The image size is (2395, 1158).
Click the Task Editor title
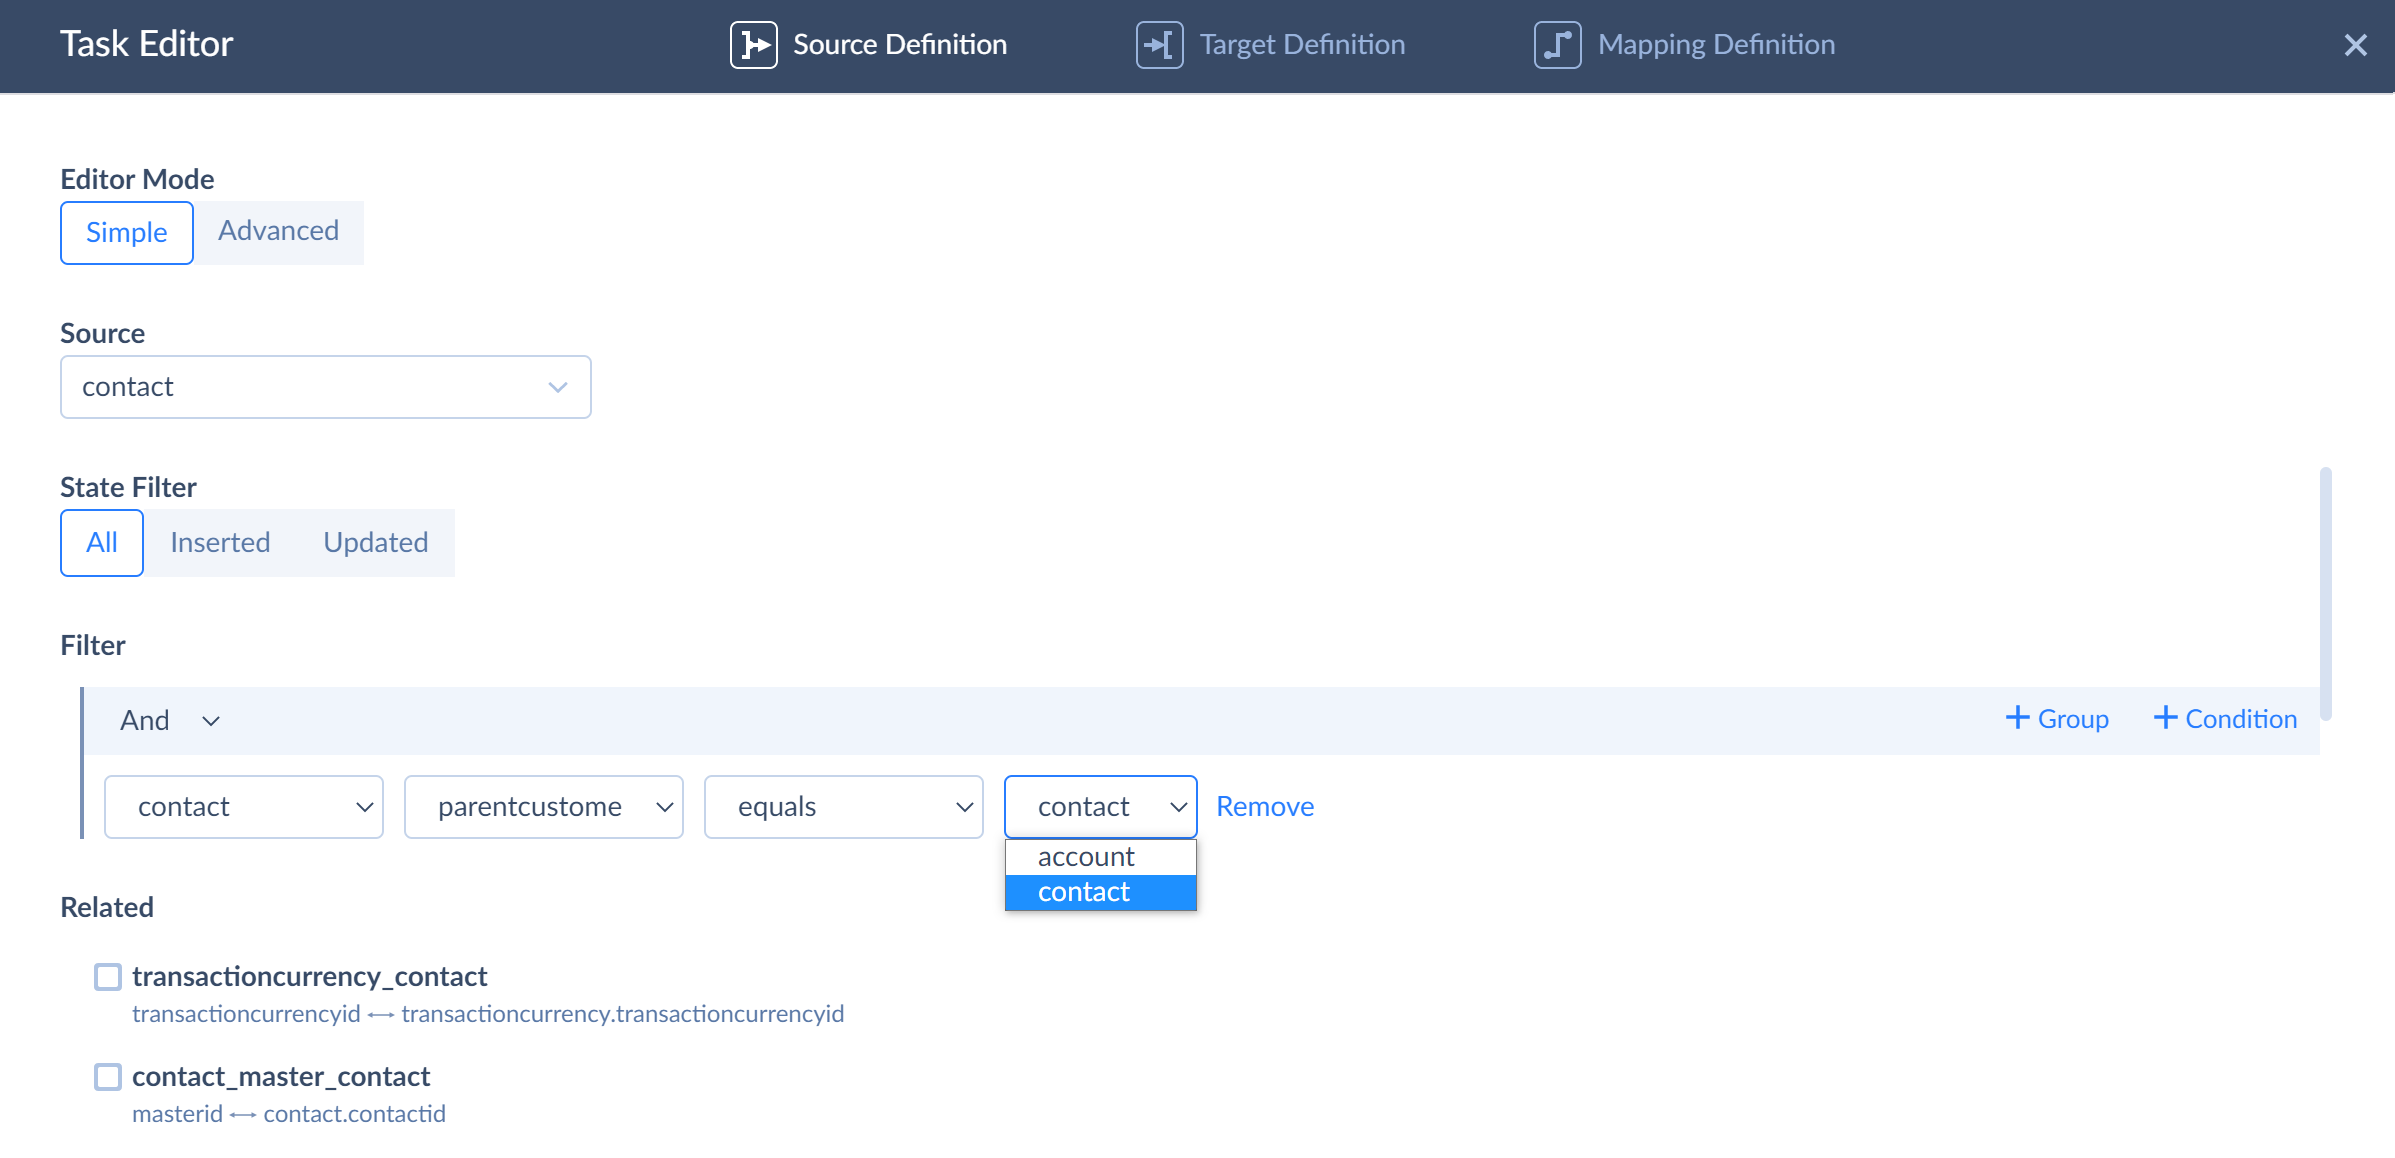146,44
